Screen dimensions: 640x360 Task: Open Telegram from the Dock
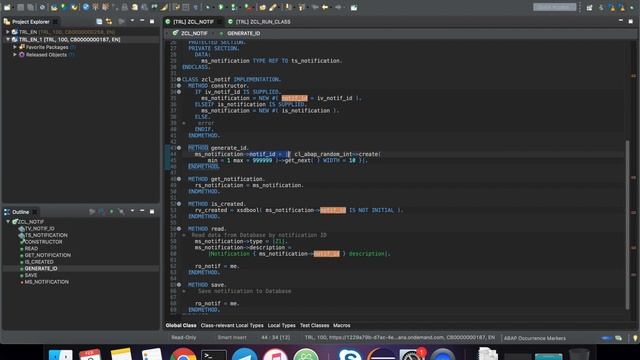[244, 354]
